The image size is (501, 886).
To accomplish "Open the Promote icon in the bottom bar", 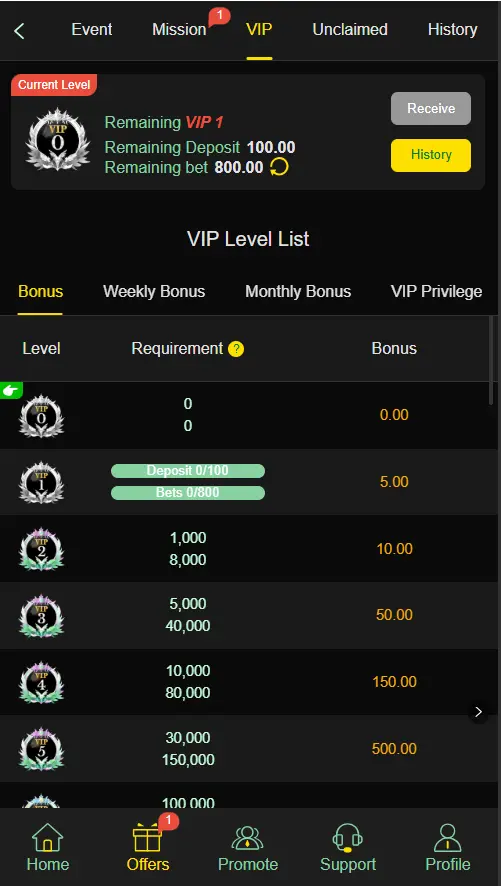I will (x=248, y=839).
